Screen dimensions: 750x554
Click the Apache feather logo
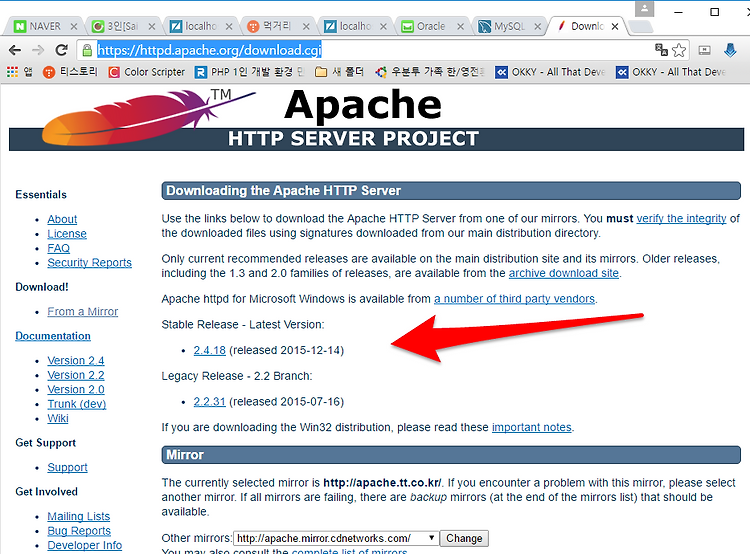[x=148, y=117]
